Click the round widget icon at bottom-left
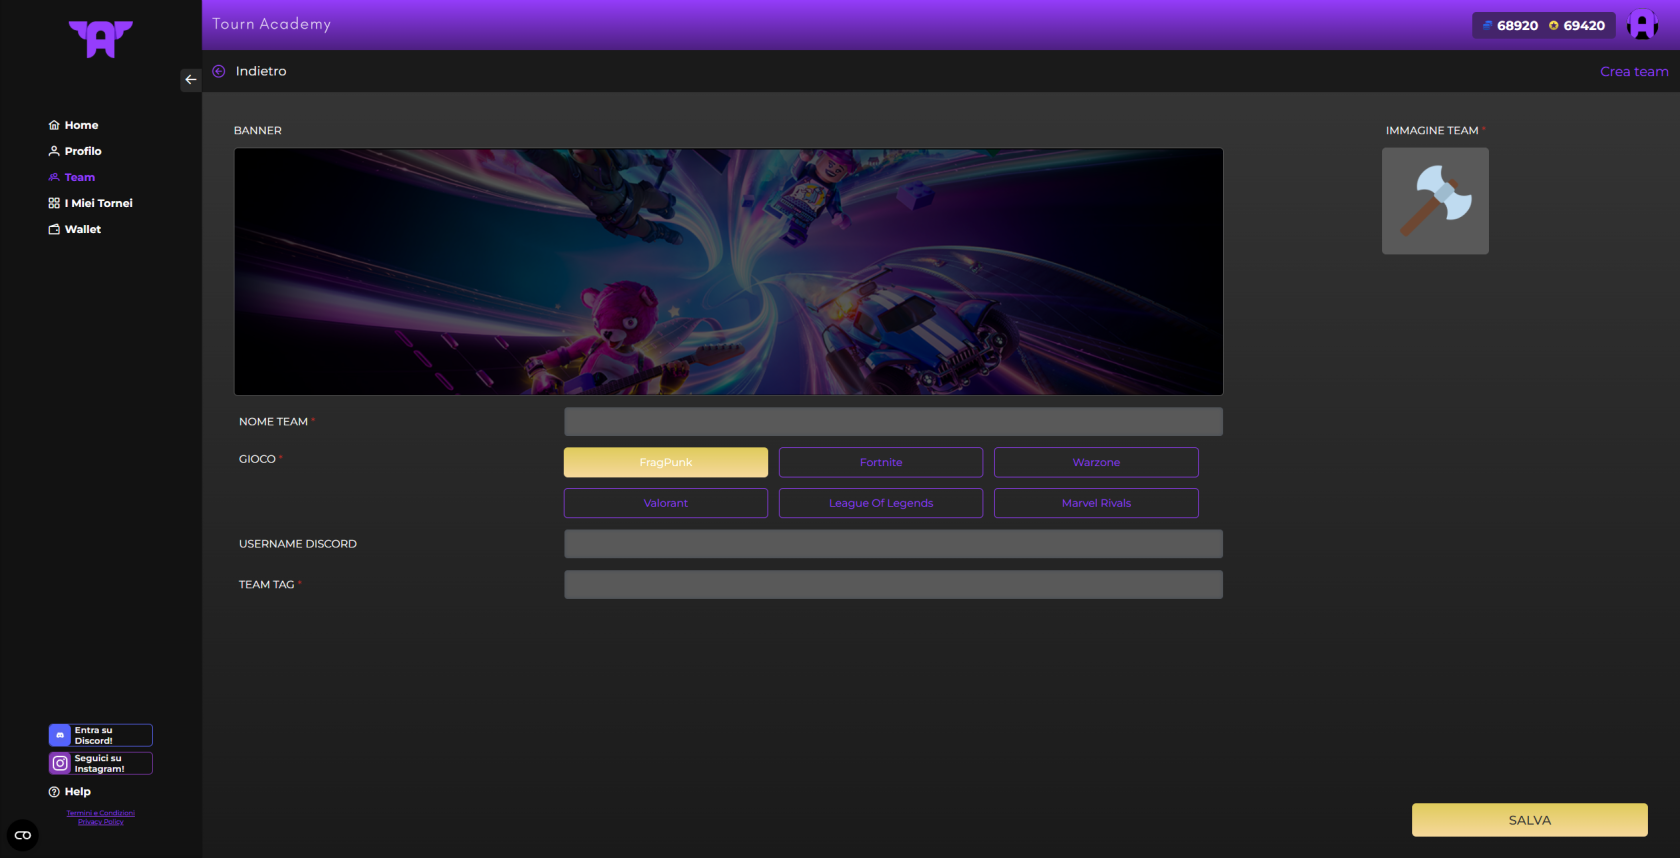The width and height of the screenshot is (1680, 858). click(x=23, y=835)
